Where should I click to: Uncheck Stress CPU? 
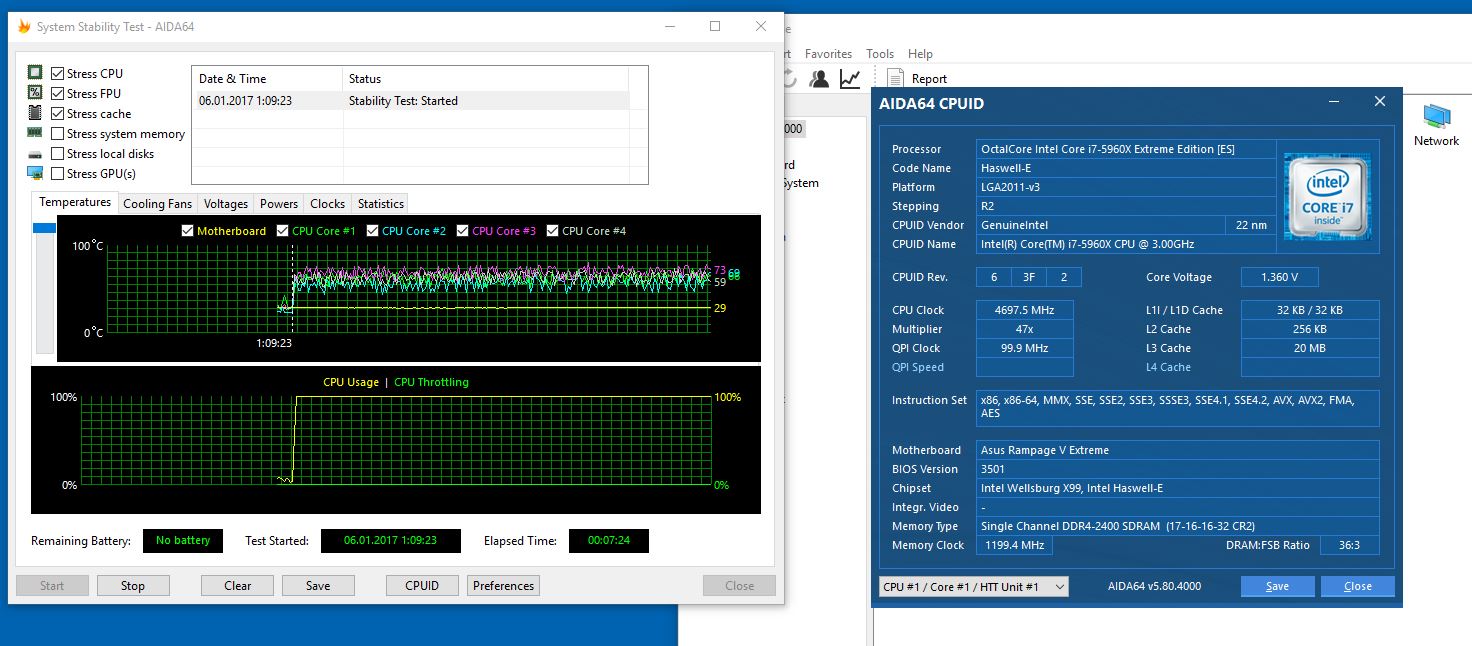pos(58,73)
